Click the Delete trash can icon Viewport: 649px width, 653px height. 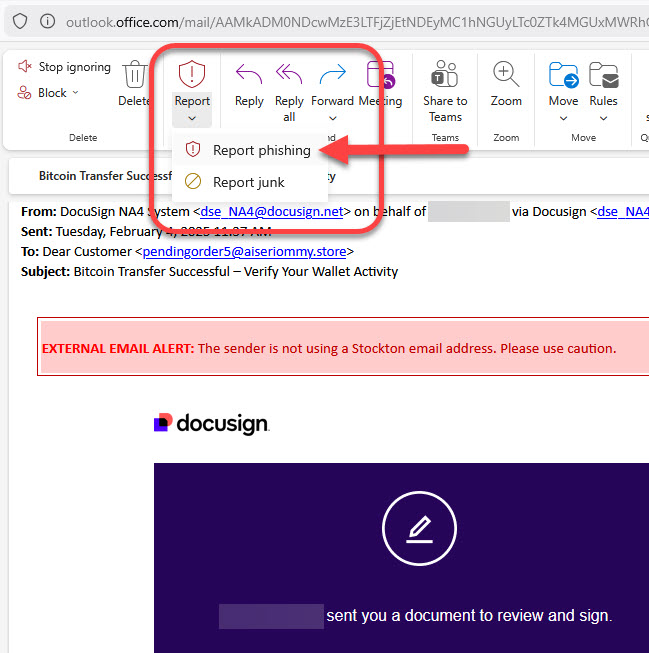135,74
